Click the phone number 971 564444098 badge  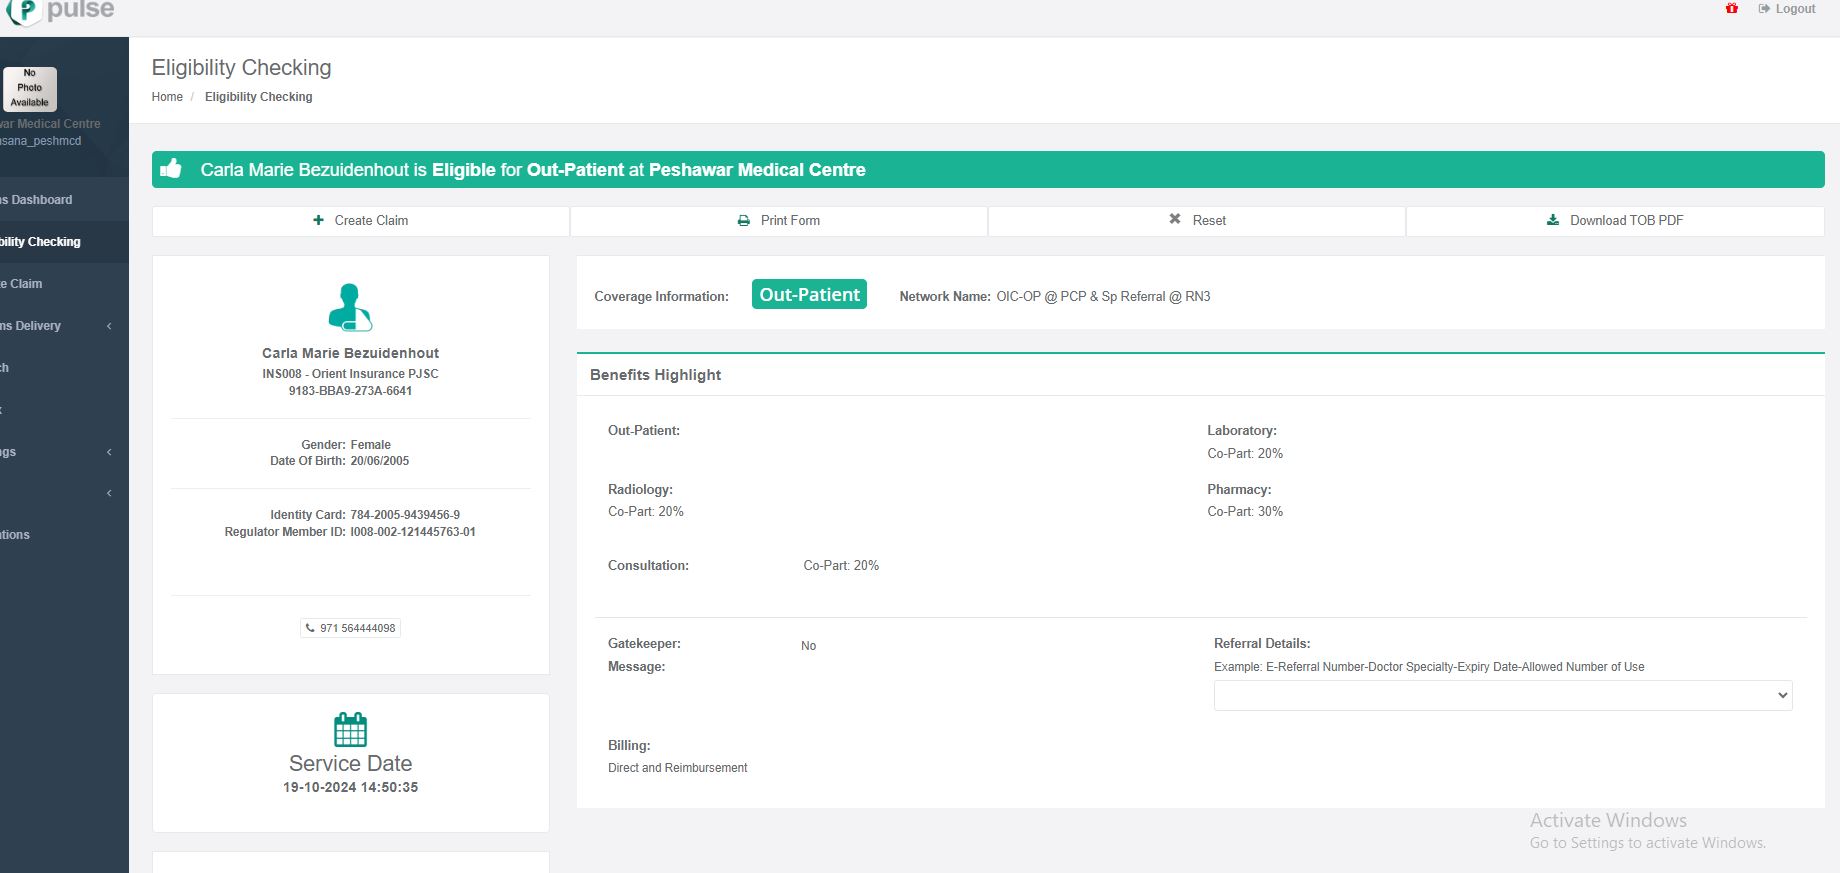coord(350,628)
